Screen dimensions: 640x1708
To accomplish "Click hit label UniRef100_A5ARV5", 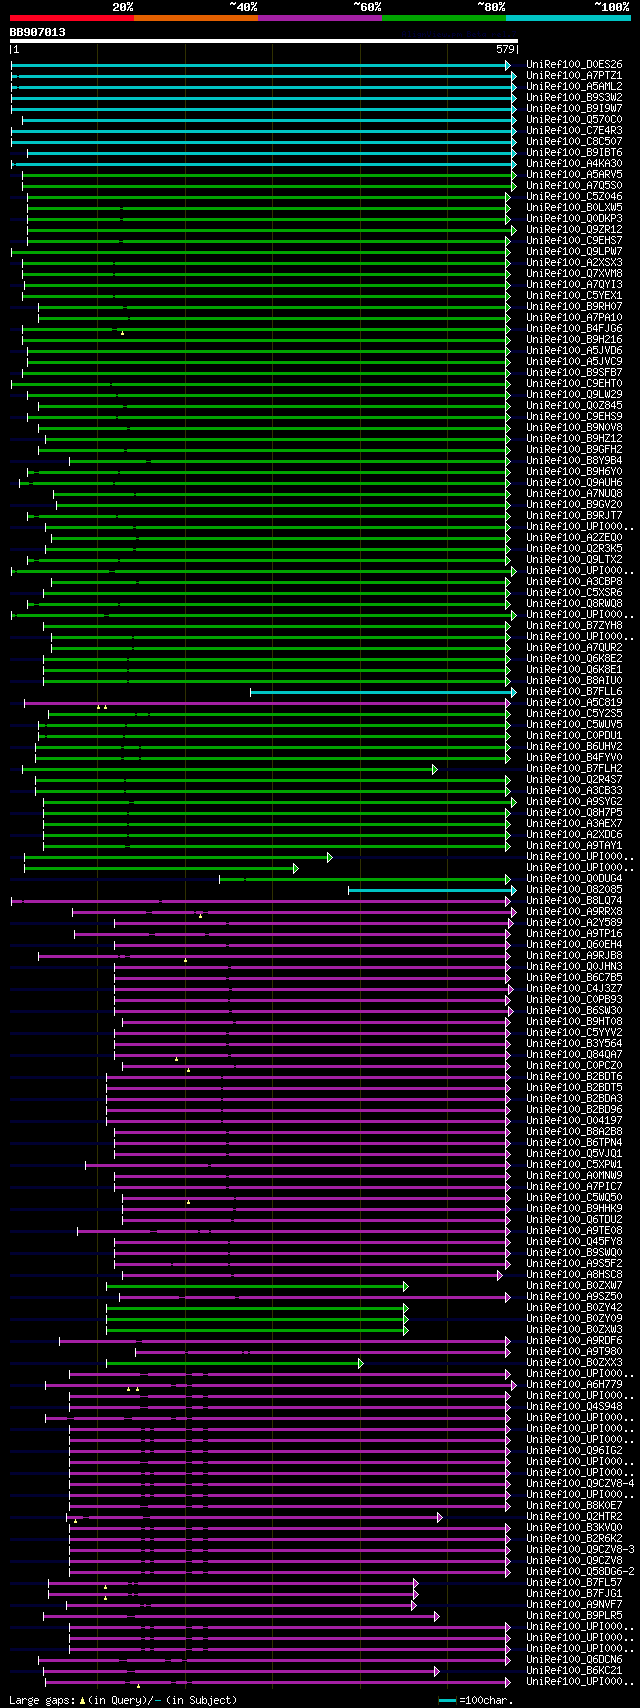I will point(574,175).
